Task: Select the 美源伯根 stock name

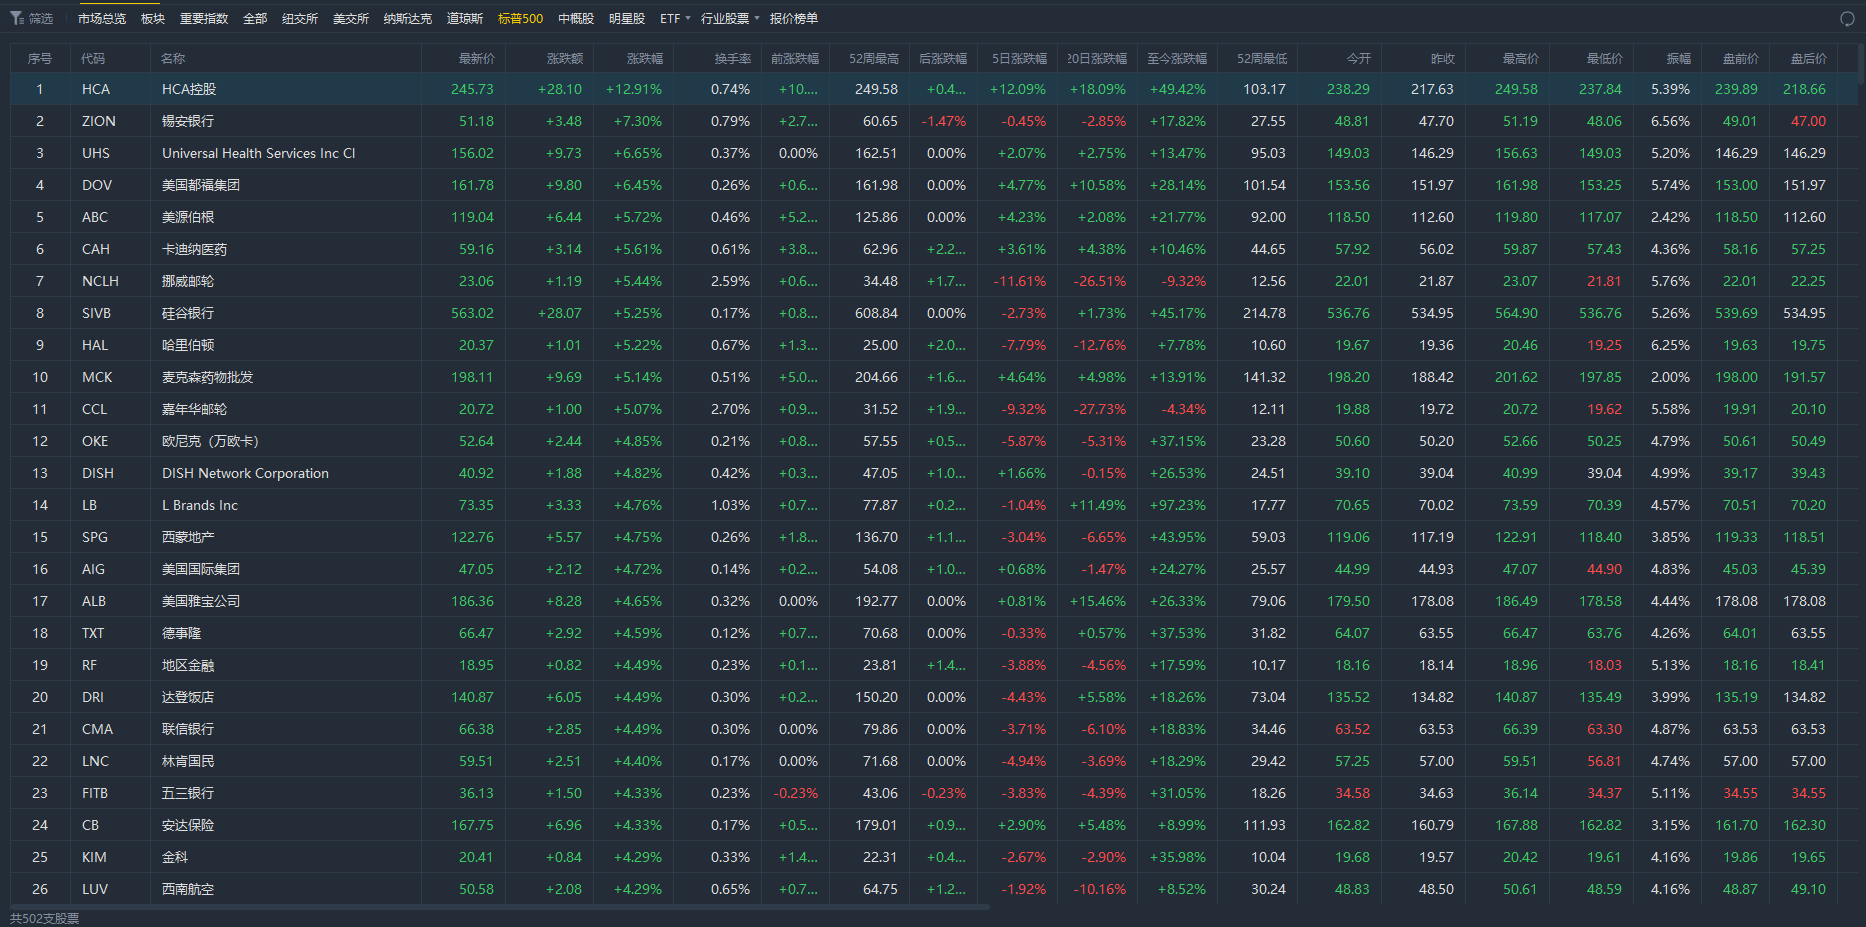Action: 188,217
